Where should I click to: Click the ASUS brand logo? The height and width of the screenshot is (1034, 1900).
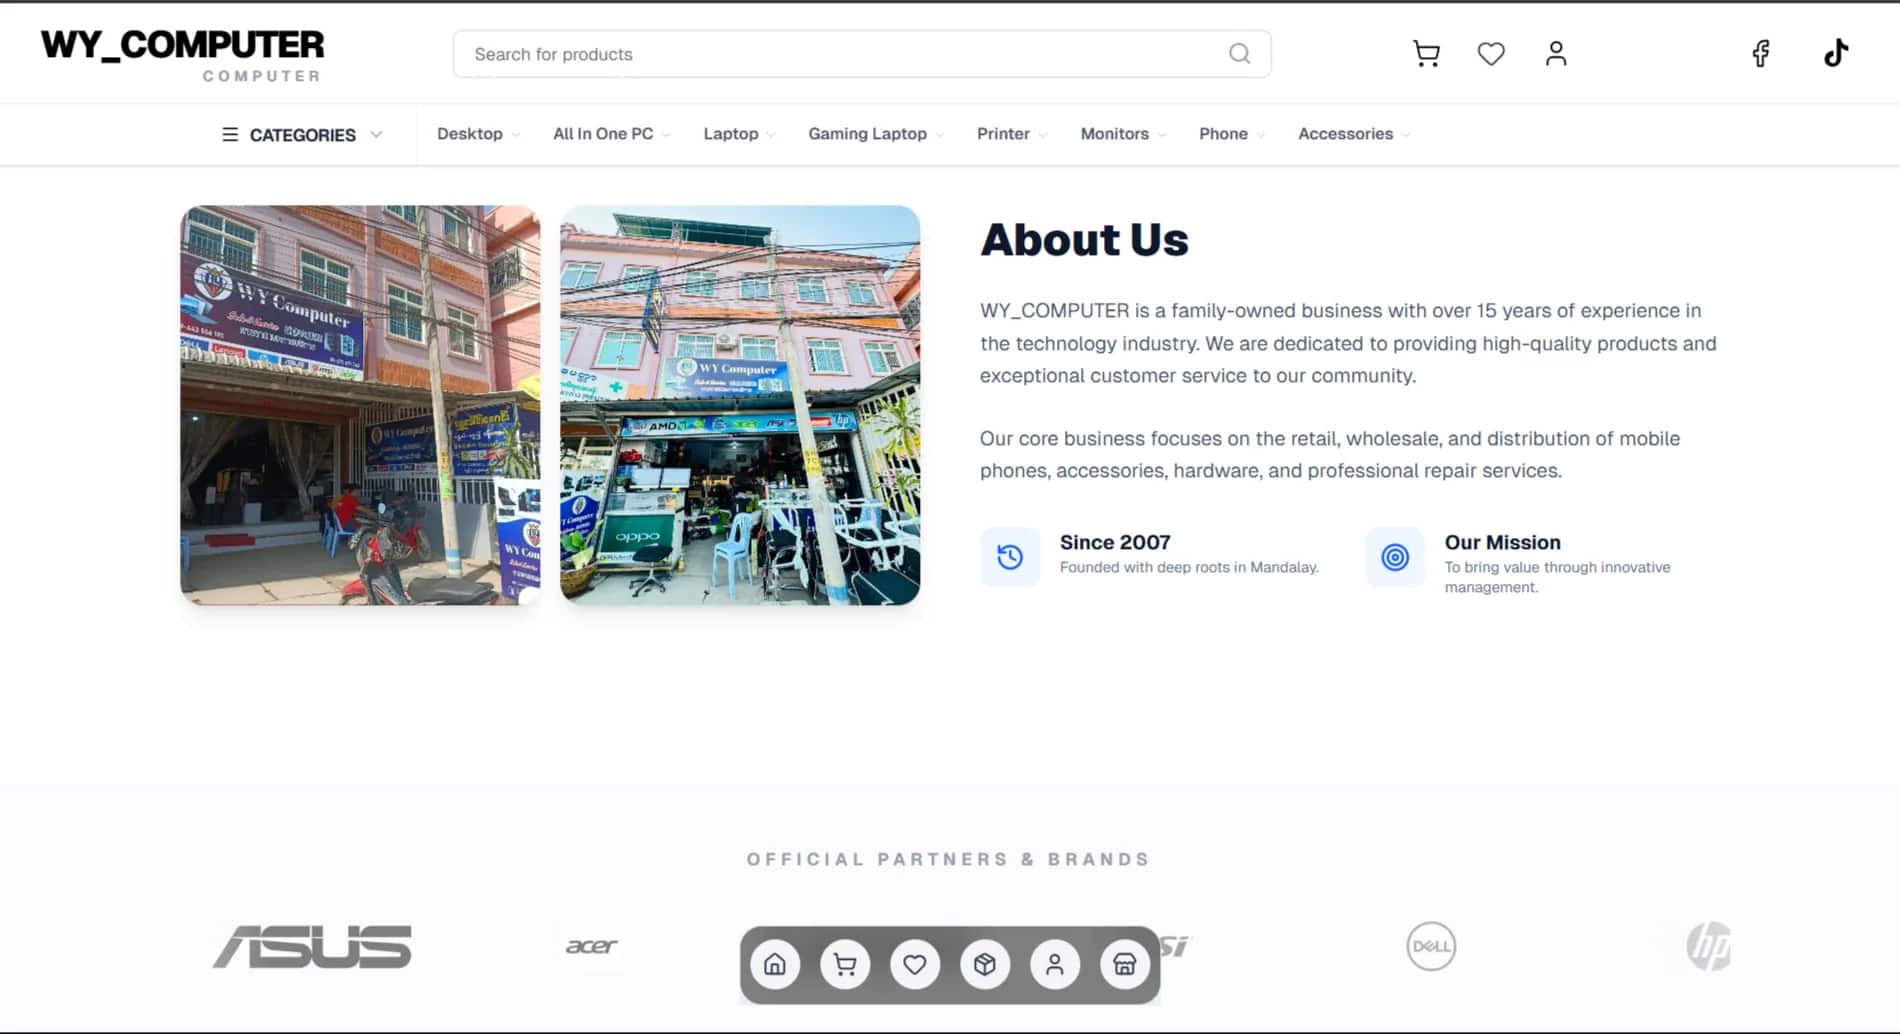tap(312, 946)
